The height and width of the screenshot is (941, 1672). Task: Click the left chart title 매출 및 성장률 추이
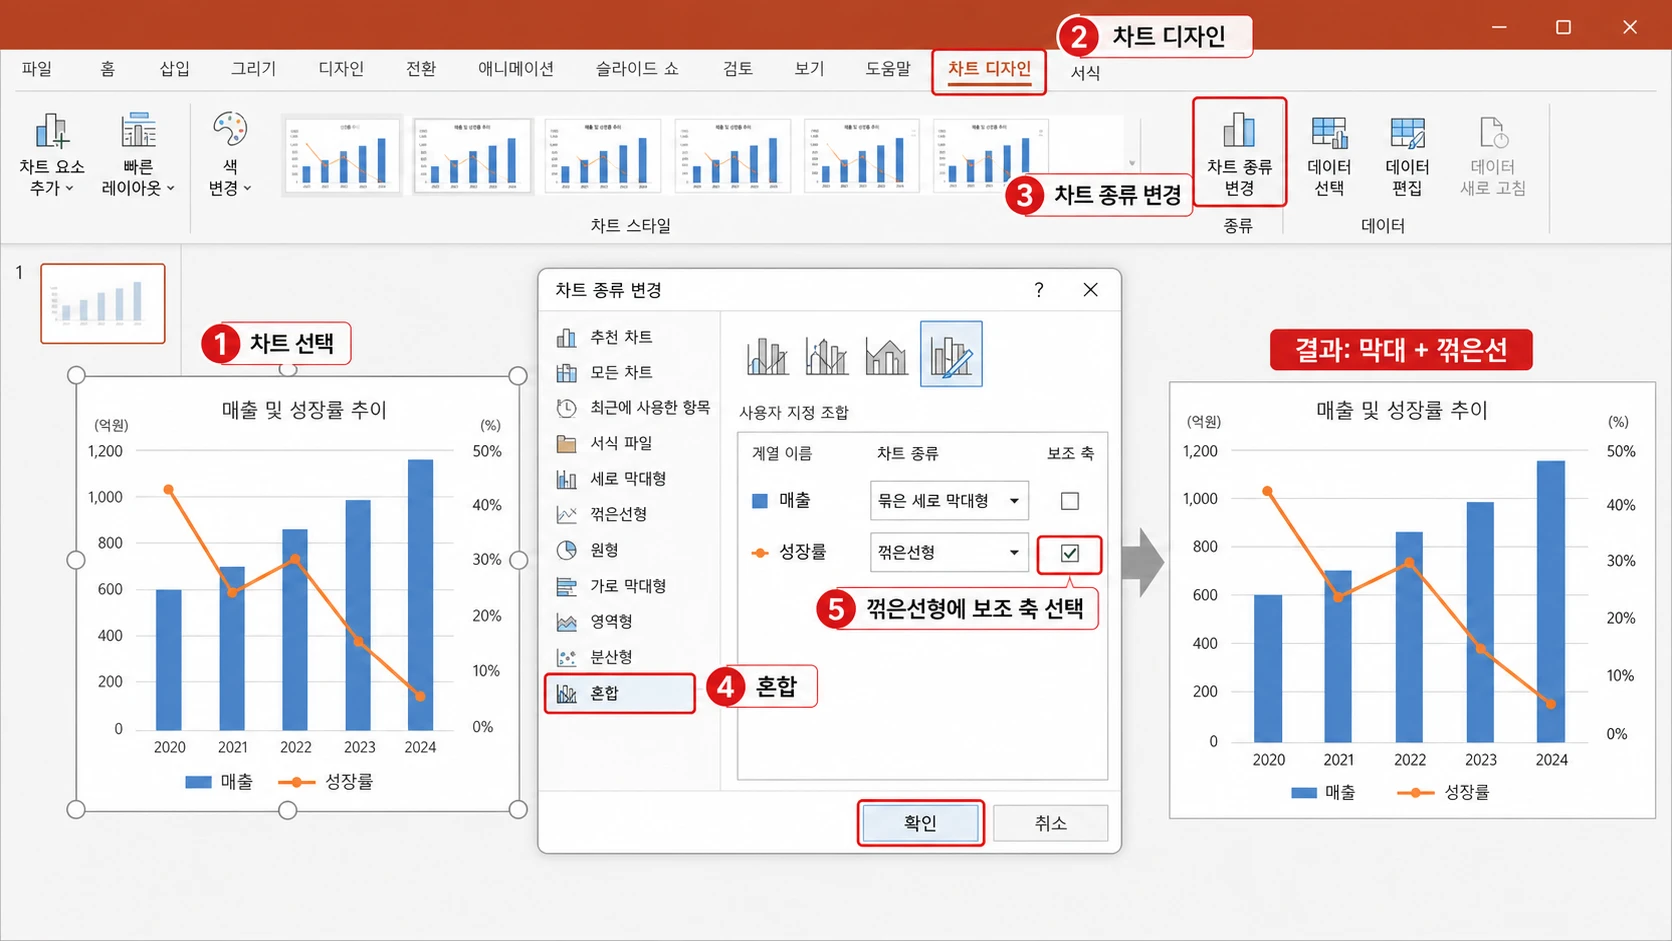point(304,410)
